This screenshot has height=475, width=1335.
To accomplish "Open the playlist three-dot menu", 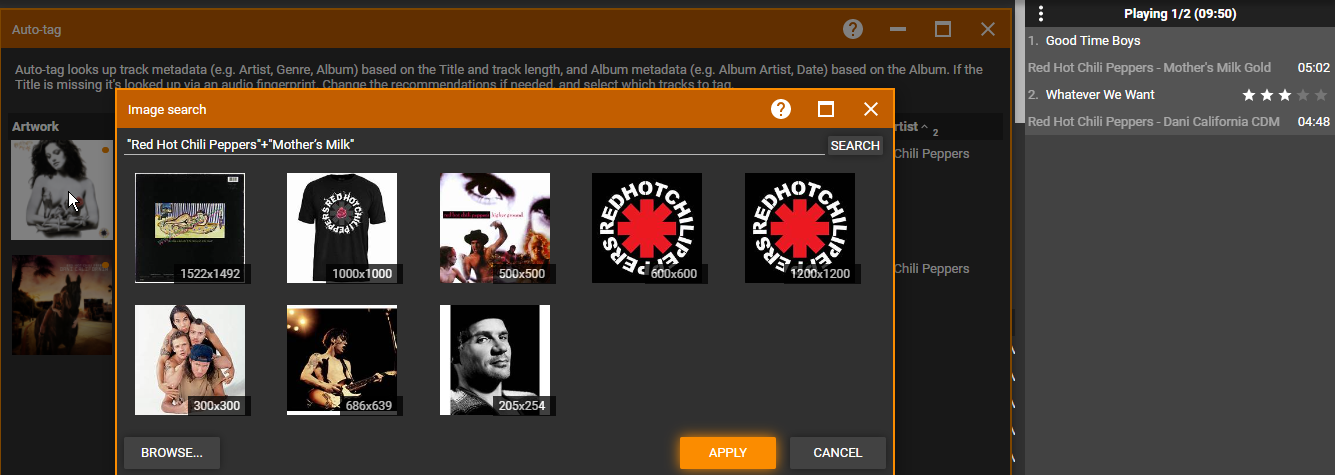I will pos(1041,13).
